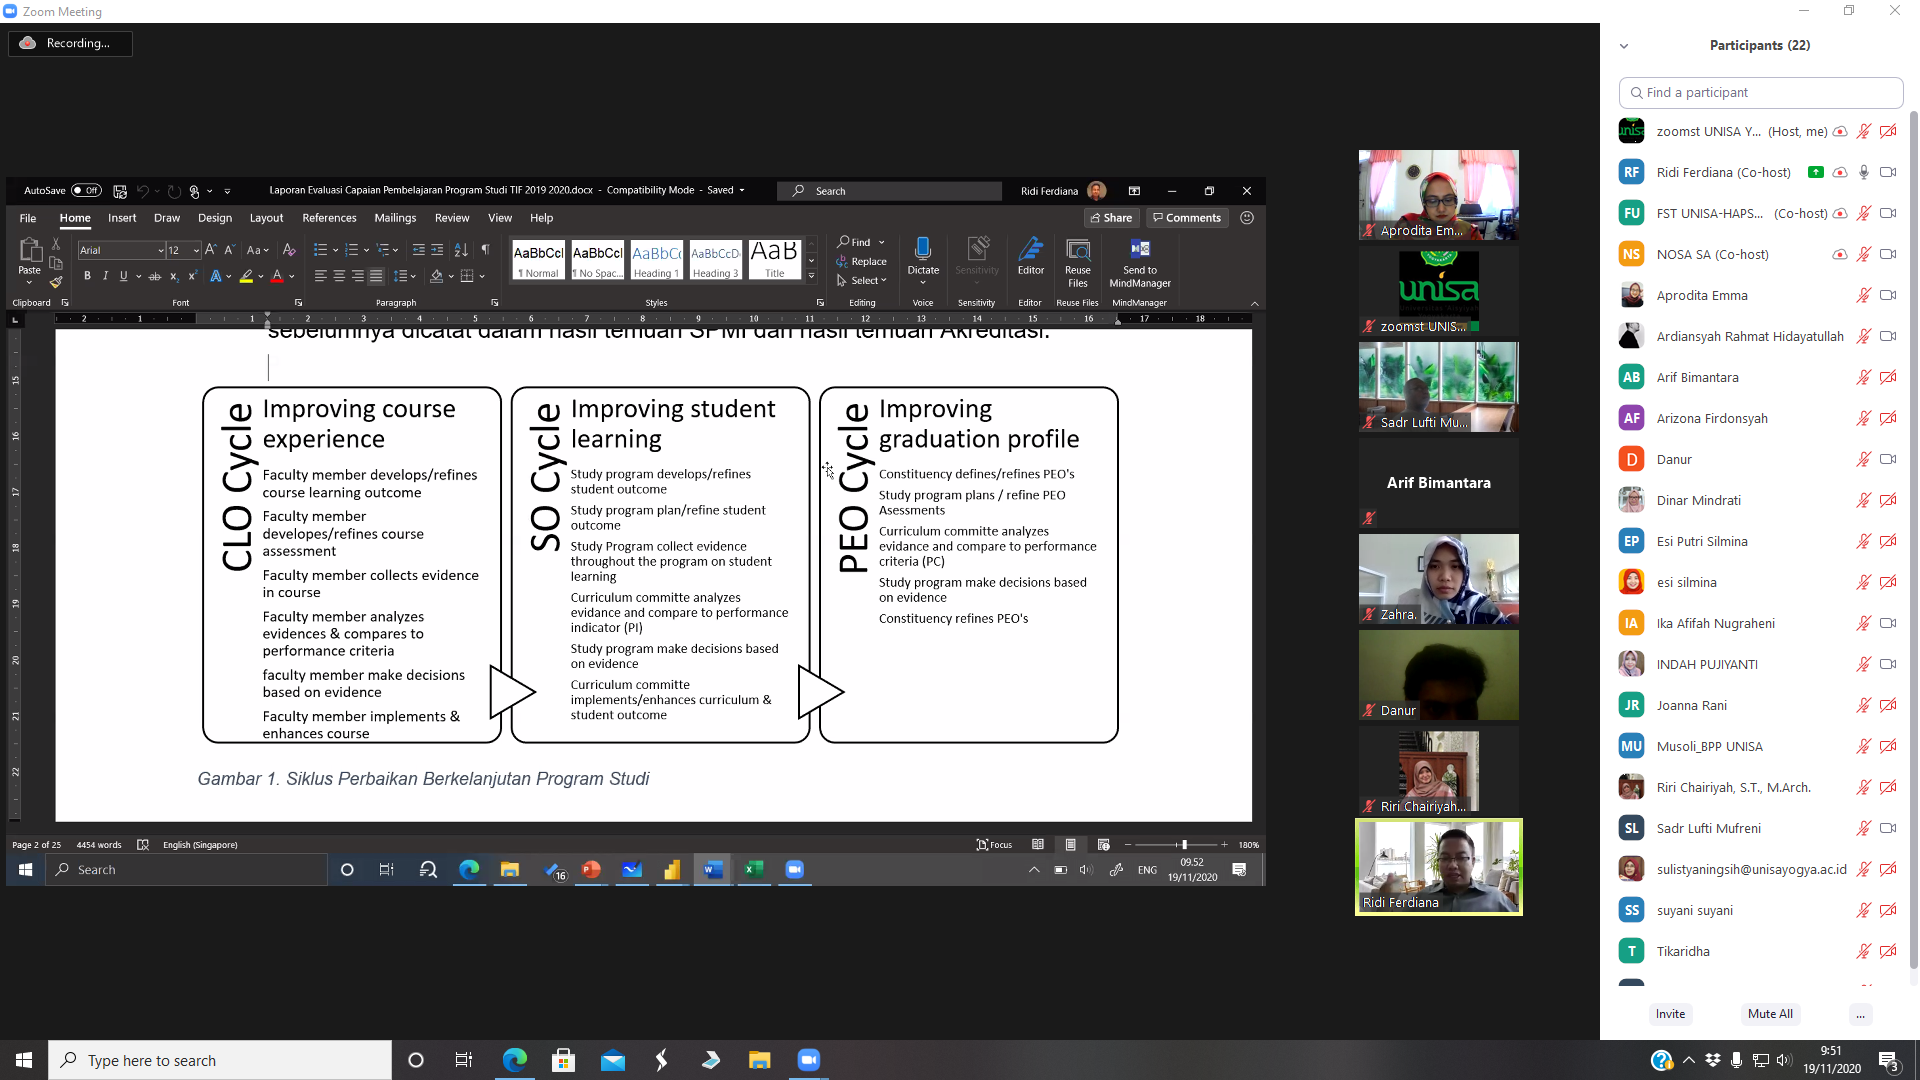Viewport: 1920px width, 1080px height.
Task: Open the References tab in Word
Action: (329, 218)
